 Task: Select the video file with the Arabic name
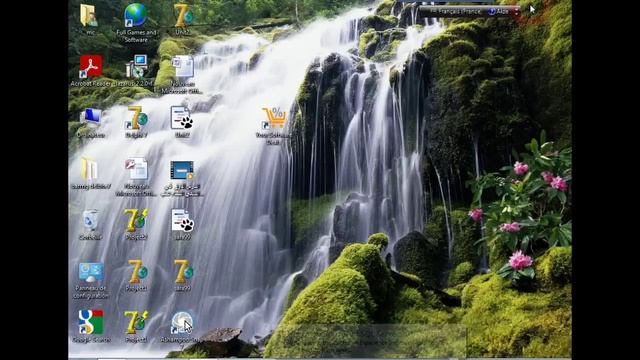[x=182, y=170]
